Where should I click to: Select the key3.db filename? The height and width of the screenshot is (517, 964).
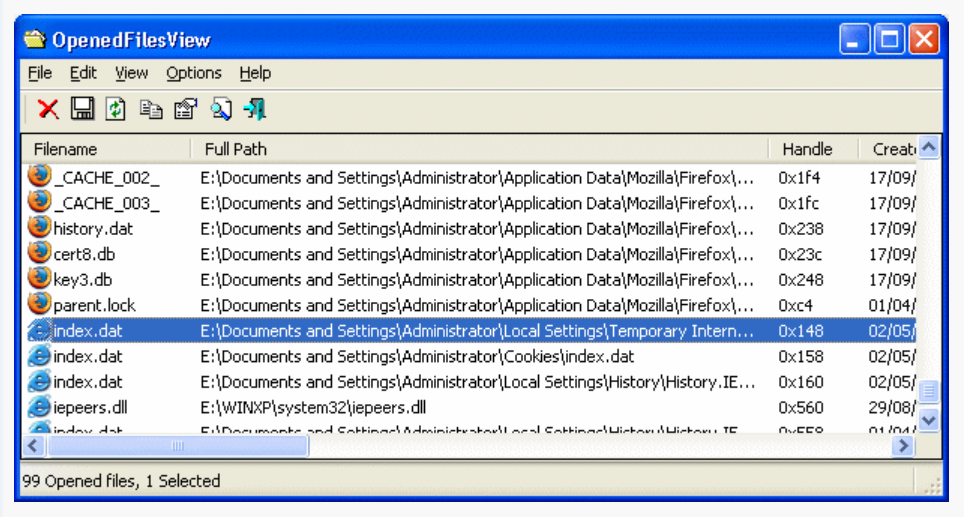82,280
